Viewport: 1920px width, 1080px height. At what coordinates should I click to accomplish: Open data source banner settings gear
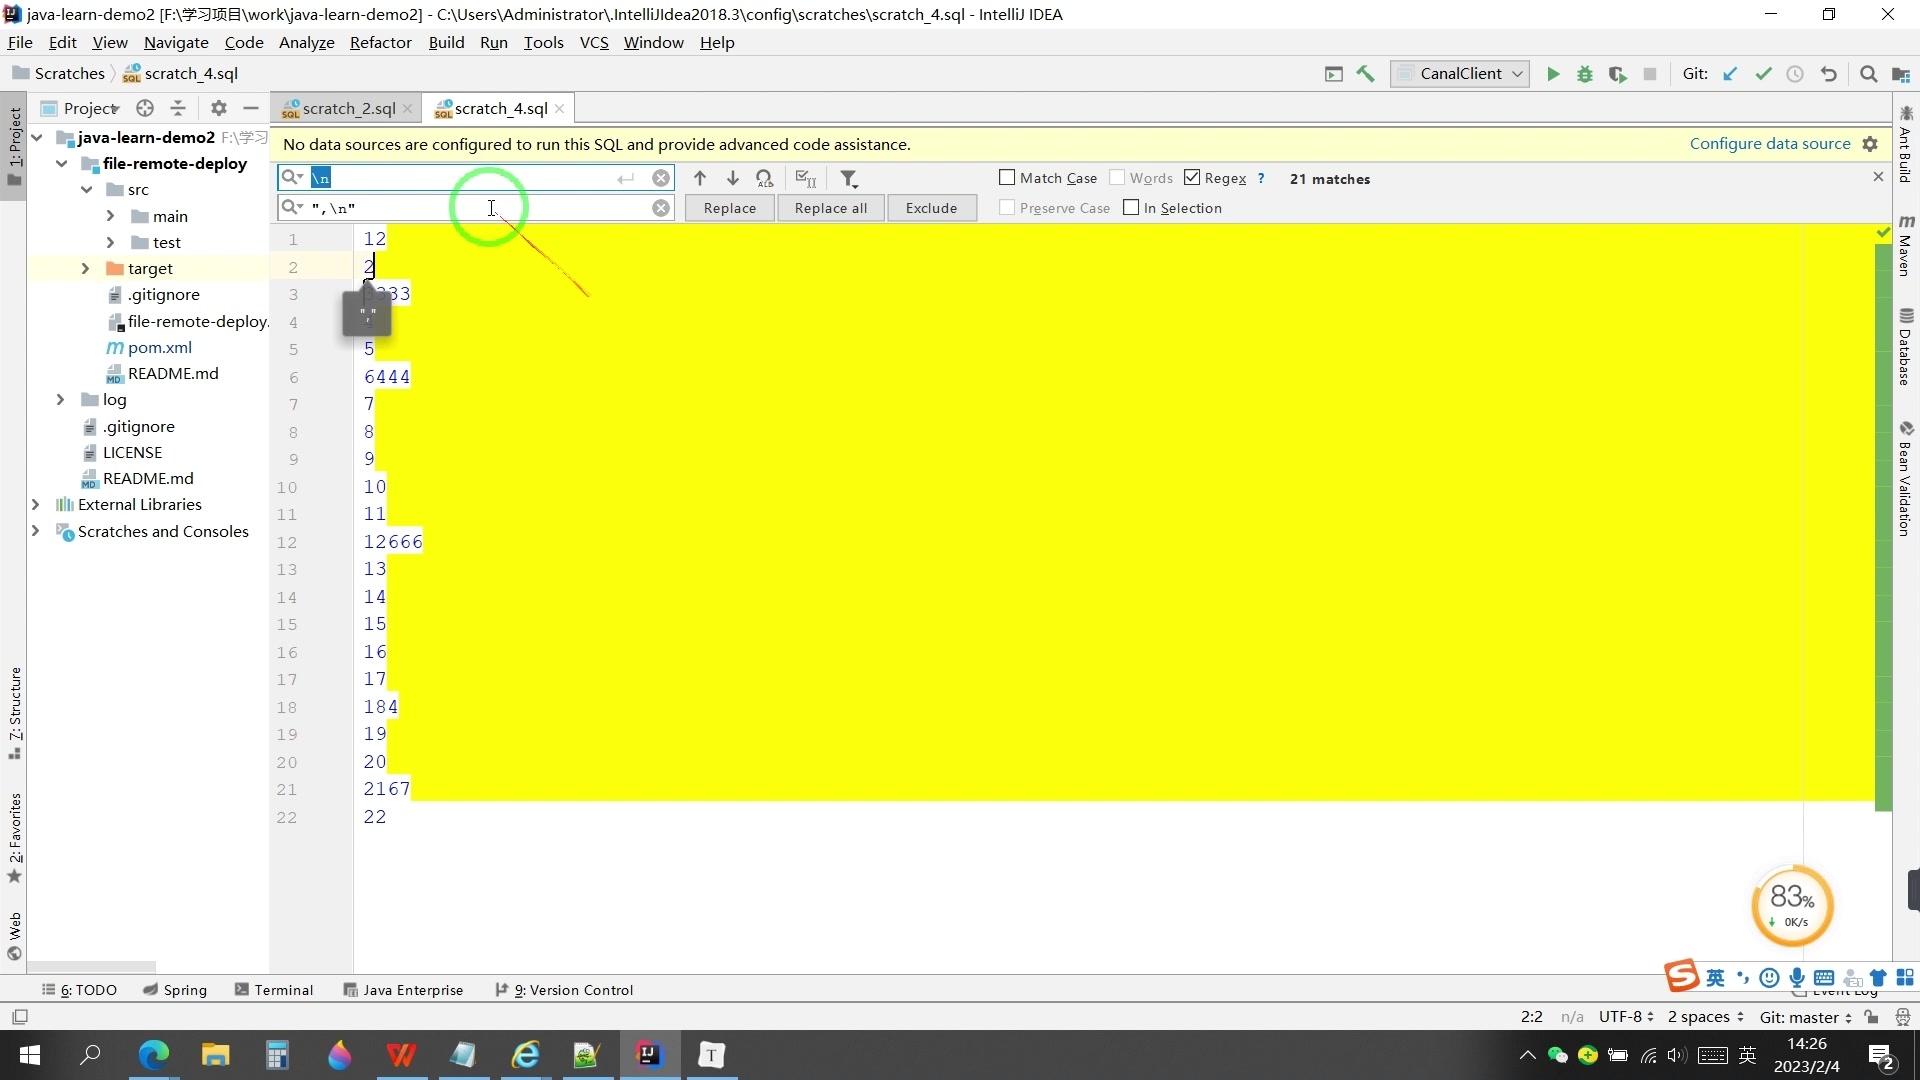[1871, 144]
